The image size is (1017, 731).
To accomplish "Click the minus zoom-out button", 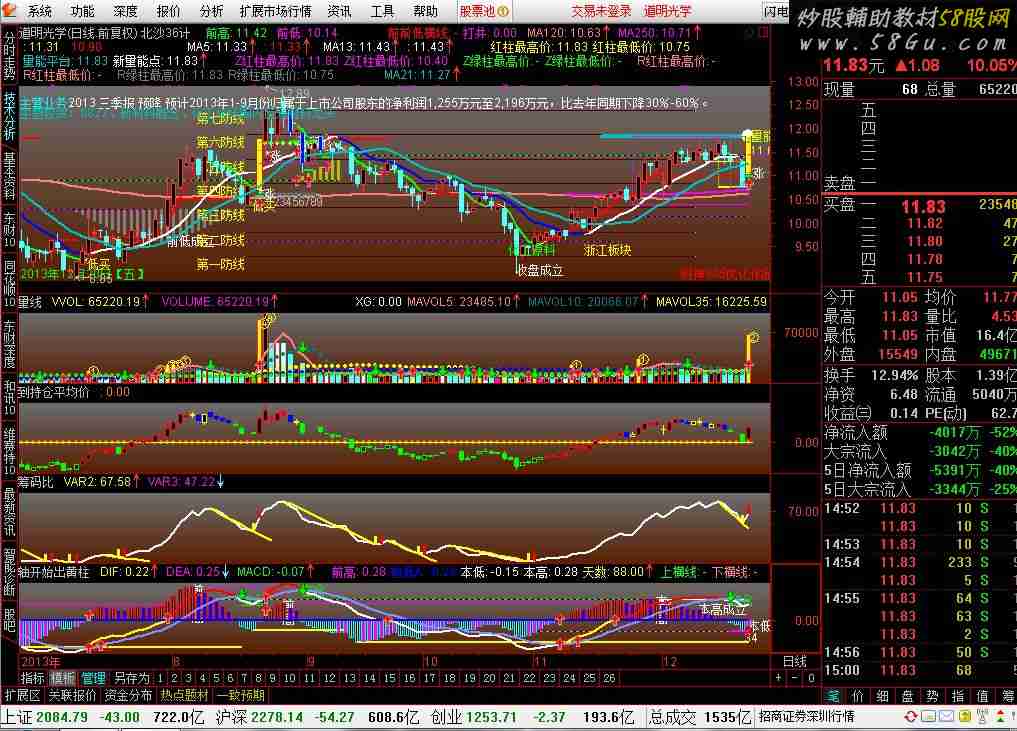I will (795, 678).
